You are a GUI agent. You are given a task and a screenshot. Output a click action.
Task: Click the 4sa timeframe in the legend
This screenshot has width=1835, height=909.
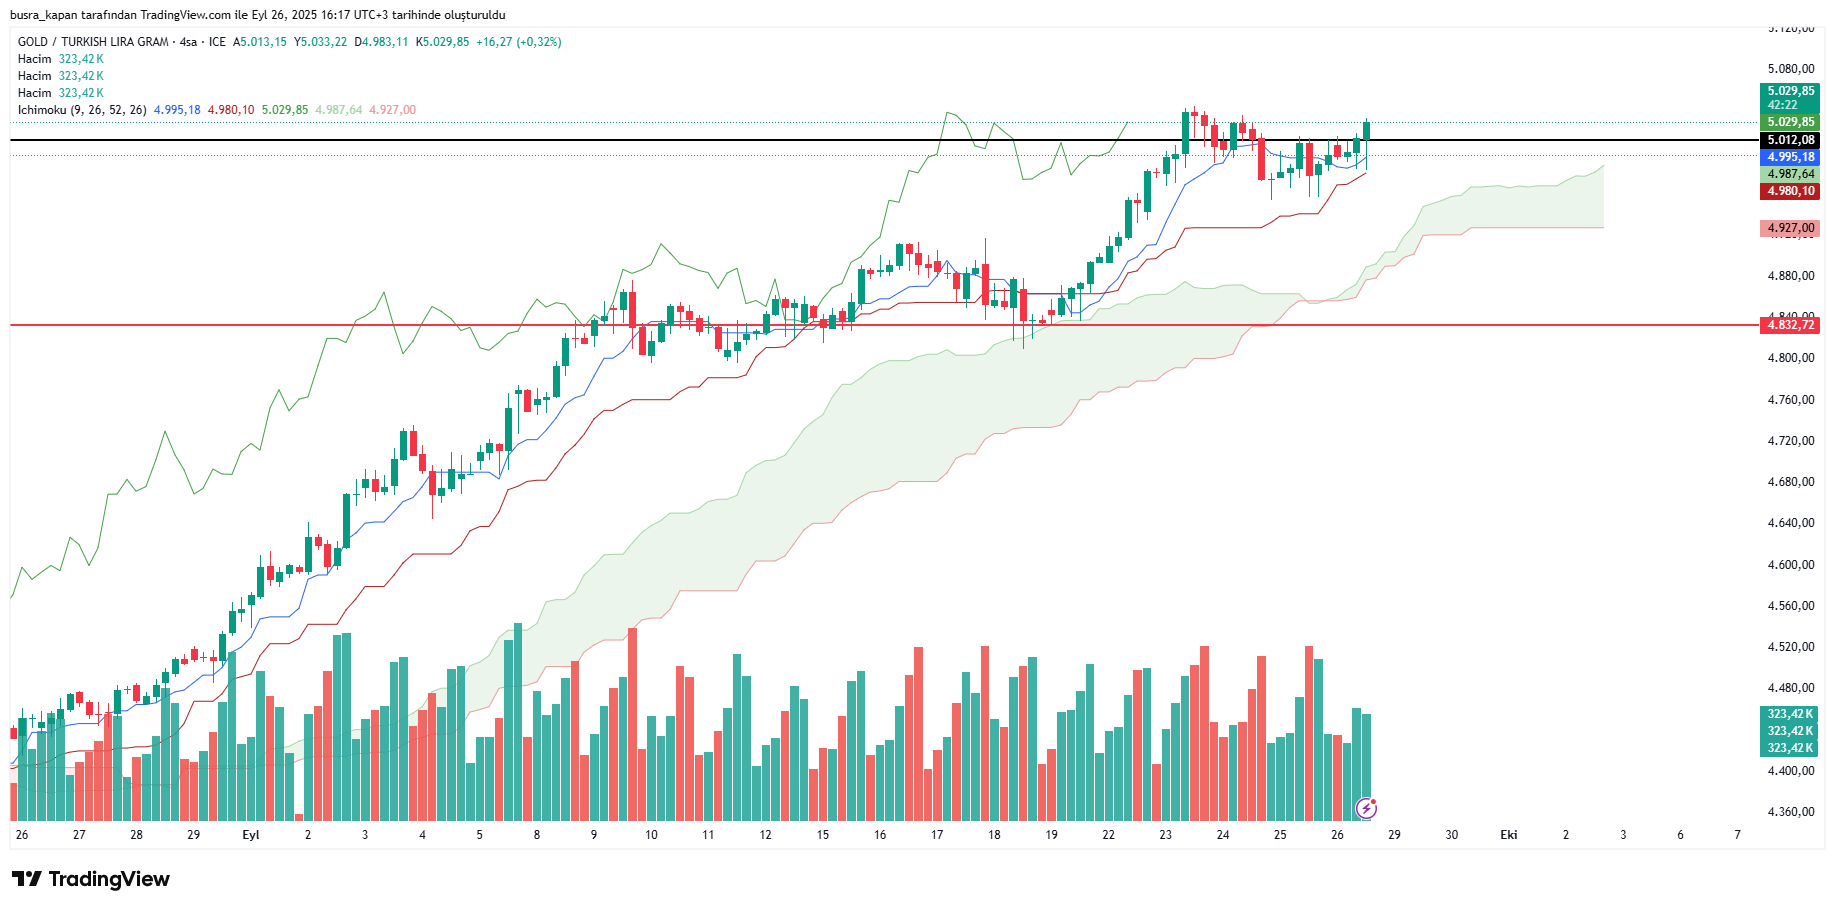pyautogui.click(x=188, y=42)
